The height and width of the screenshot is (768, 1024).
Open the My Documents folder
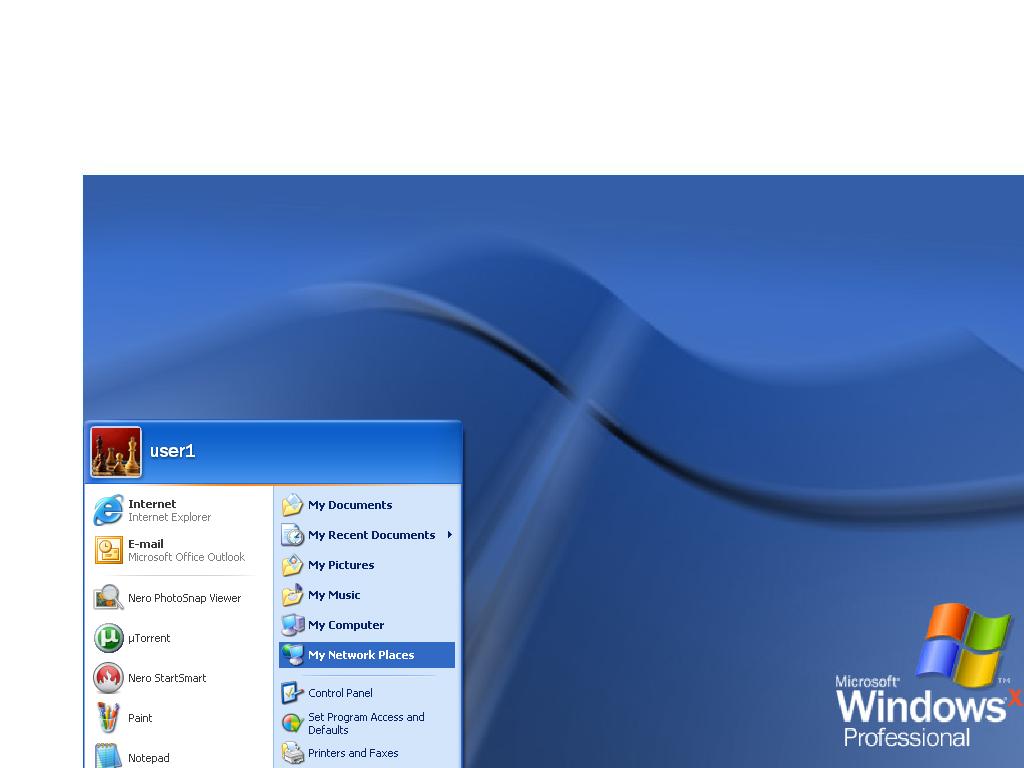349,505
